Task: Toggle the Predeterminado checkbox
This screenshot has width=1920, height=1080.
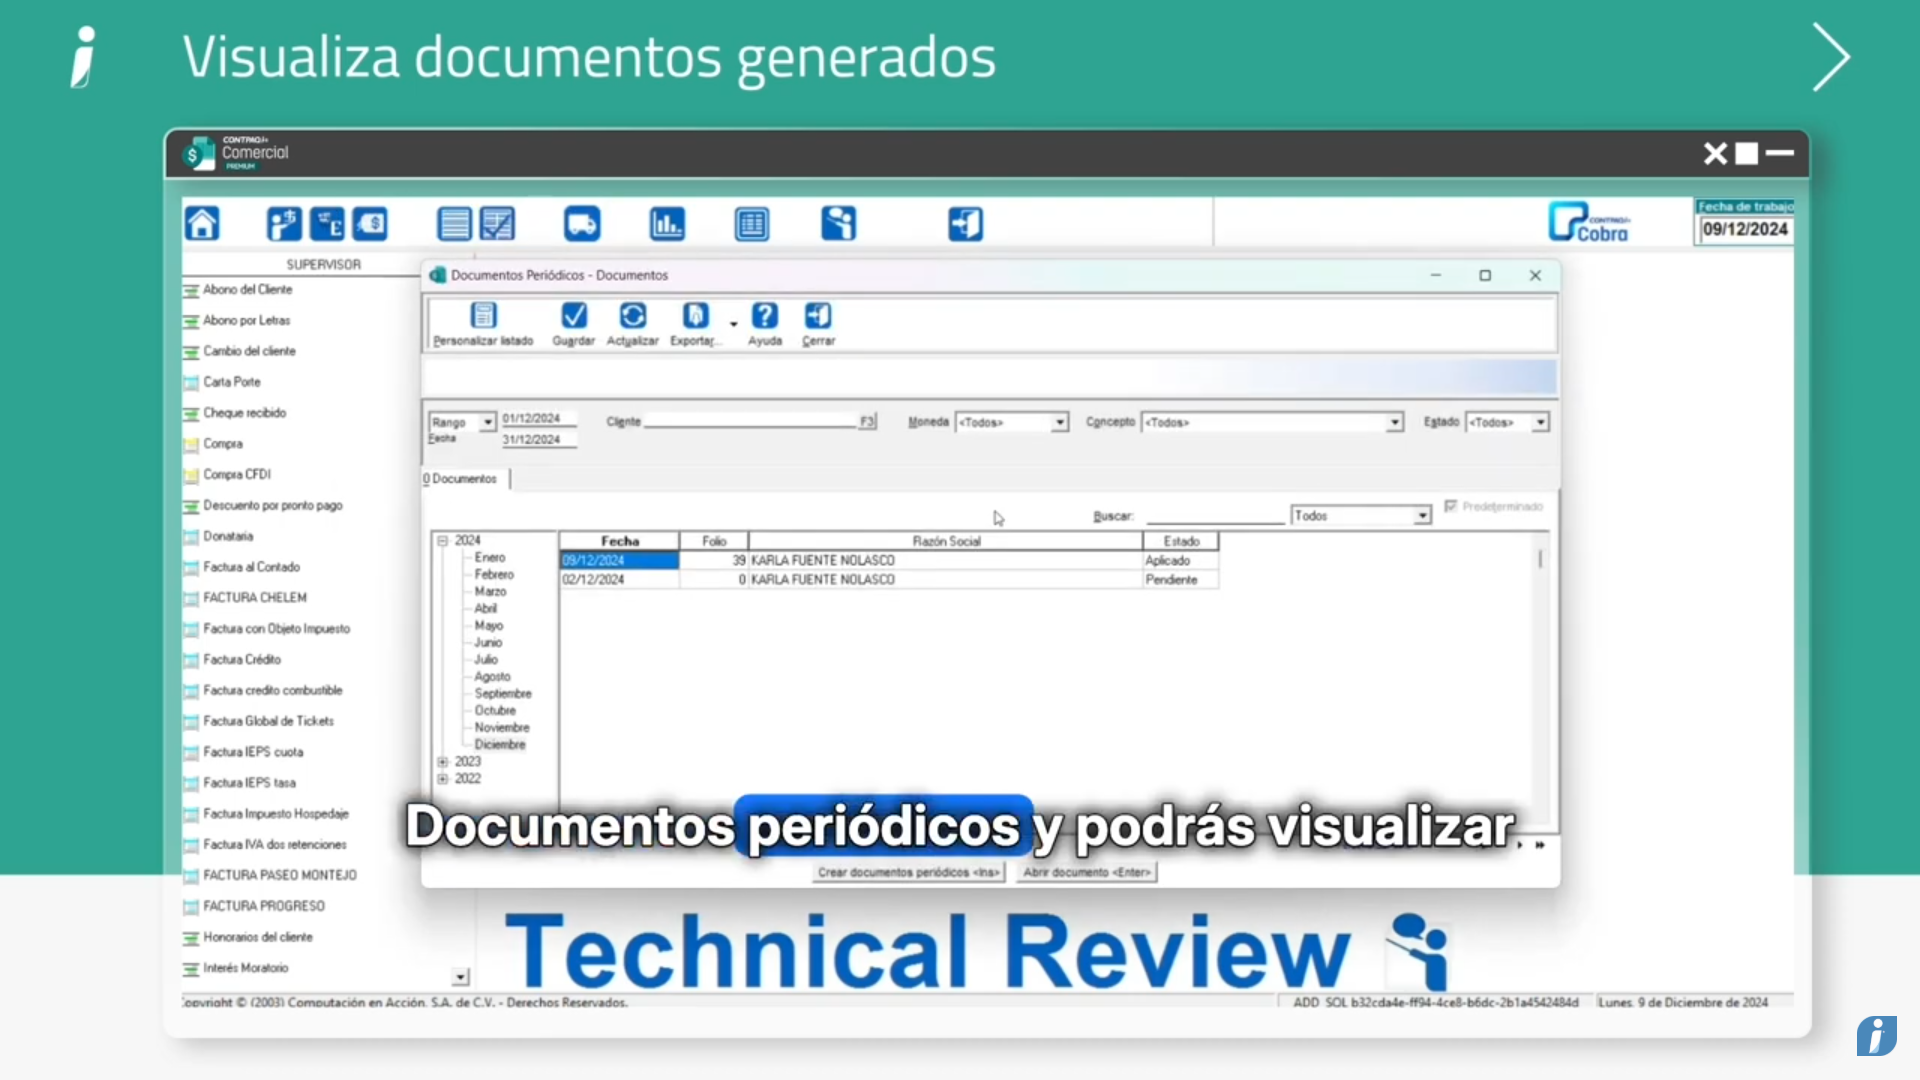Action: (x=1452, y=507)
